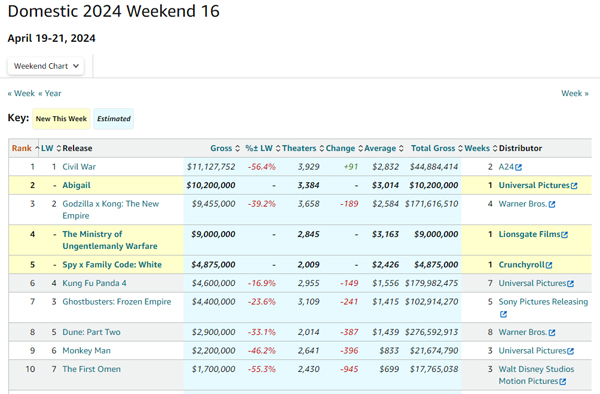Click Crunchyroll external link icon
This screenshot has width=600, height=394.
[549, 265]
